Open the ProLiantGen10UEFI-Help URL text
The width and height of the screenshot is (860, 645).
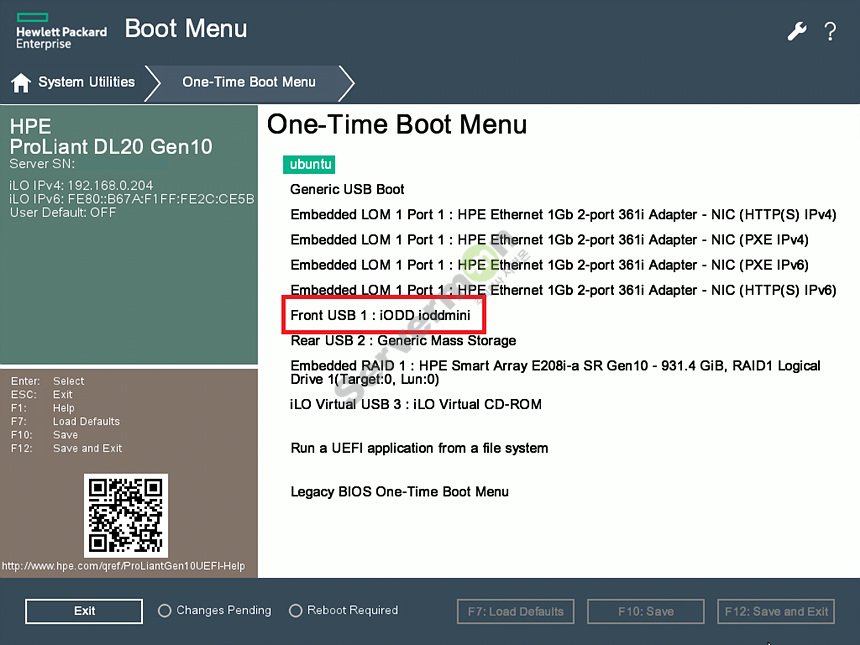click(123, 566)
